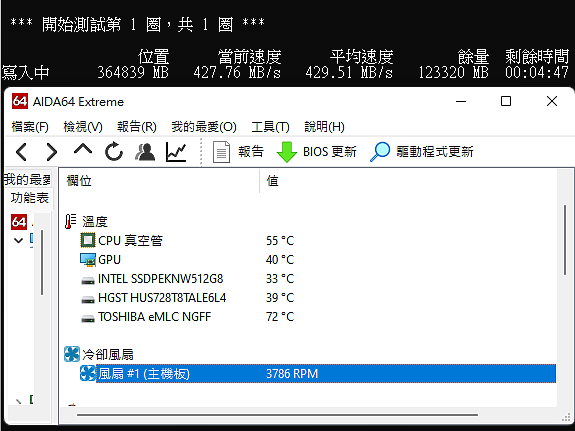Select the 風扇 #1 (主機板) row

click(x=318, y=373)
